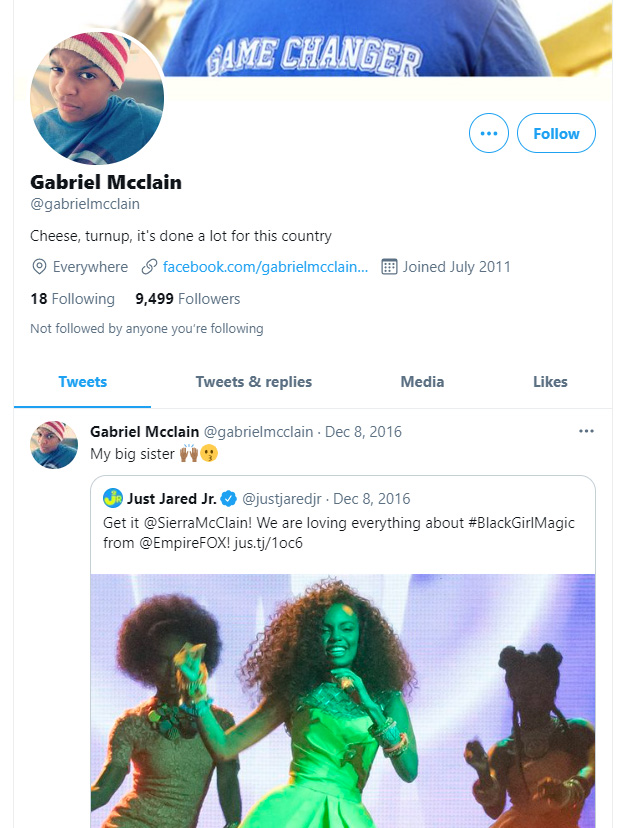618x828 pixels.
Task: Open Gabriel Mcclain's large profile picture
Action: point(98,99)
